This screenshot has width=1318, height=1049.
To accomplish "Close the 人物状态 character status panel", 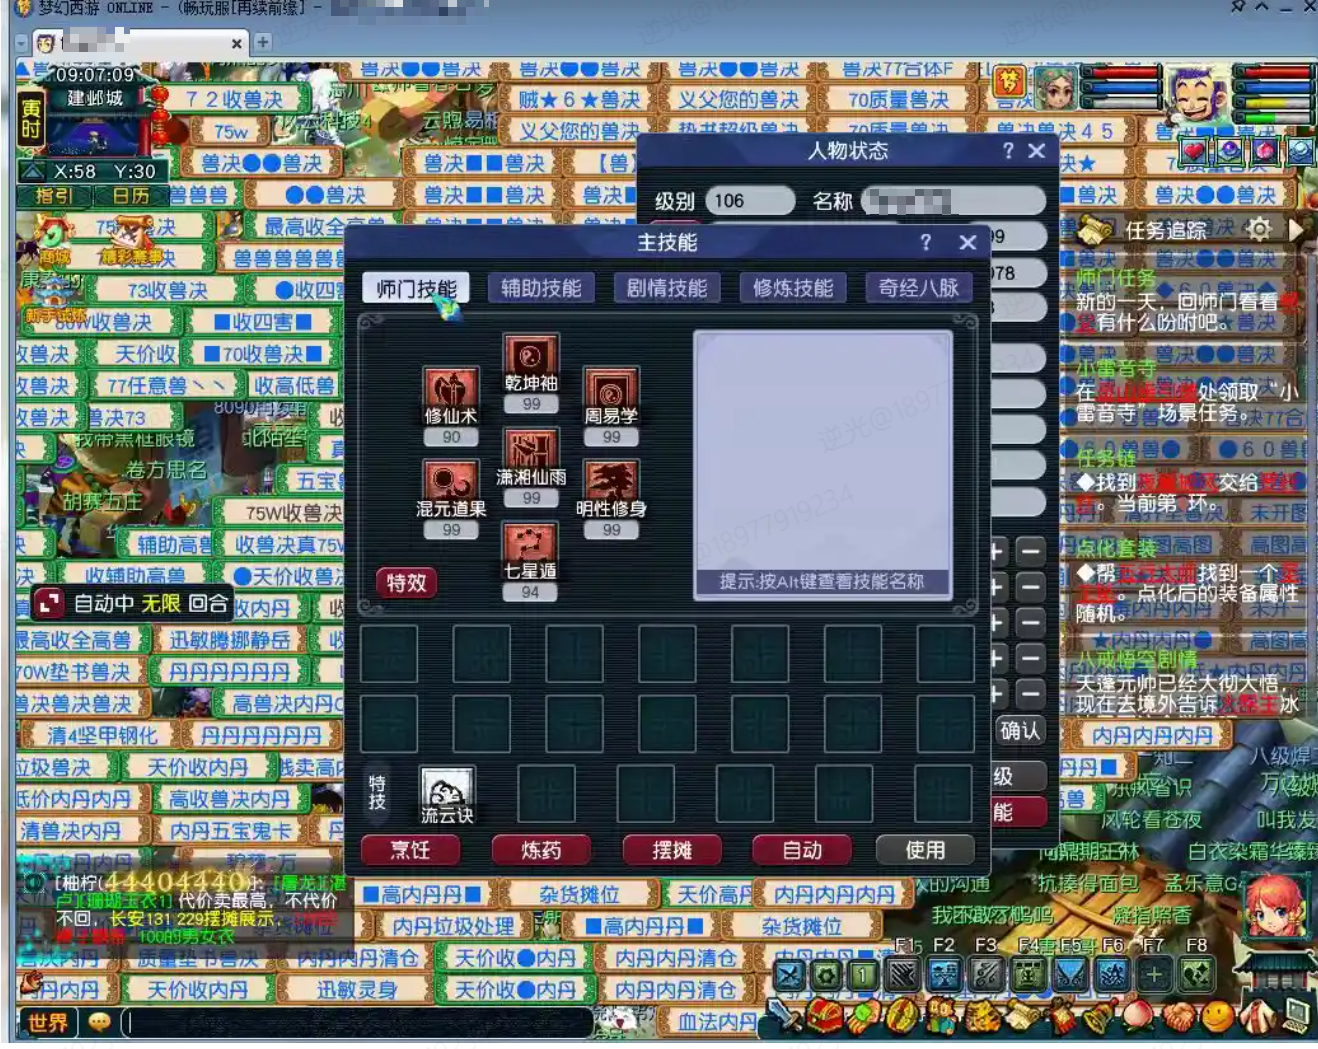I will tap(1037, 151).
